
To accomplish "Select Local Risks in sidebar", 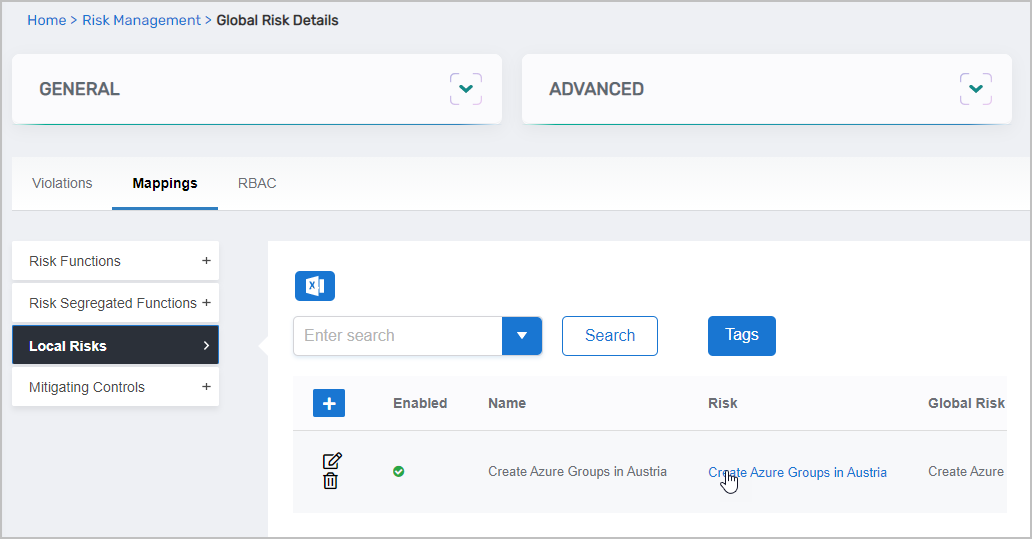I will [115, 346].
